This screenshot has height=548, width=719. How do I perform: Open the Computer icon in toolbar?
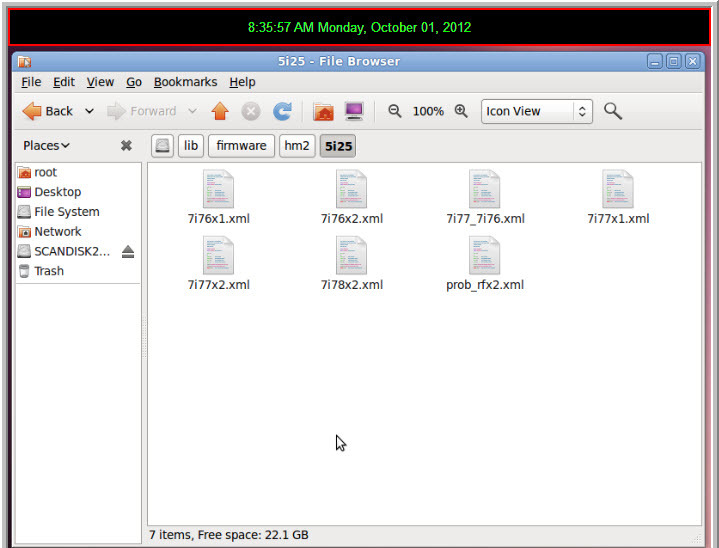point(354,111)
